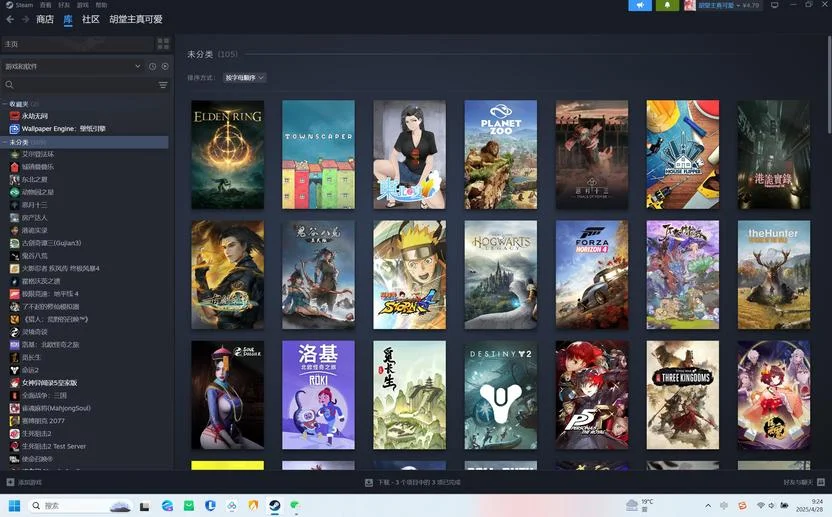Open the 按字母顺序 sort dropdown
Screen dimensions: 832x517
pyautogui.click(x=244, y=77)
